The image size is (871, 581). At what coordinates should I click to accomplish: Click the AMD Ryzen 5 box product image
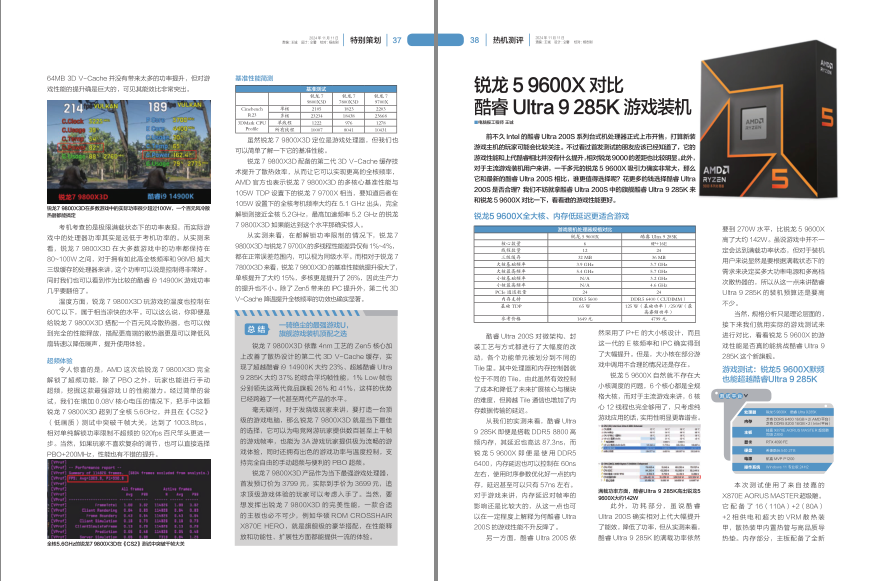[769, 120]
